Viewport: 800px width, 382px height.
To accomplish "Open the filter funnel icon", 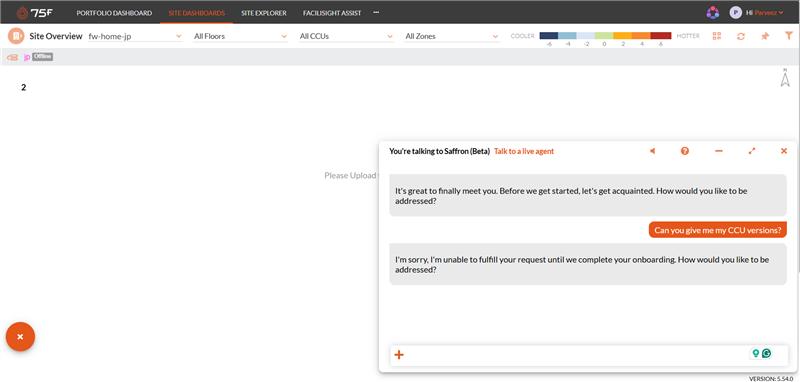I will (x=788, y=36).
